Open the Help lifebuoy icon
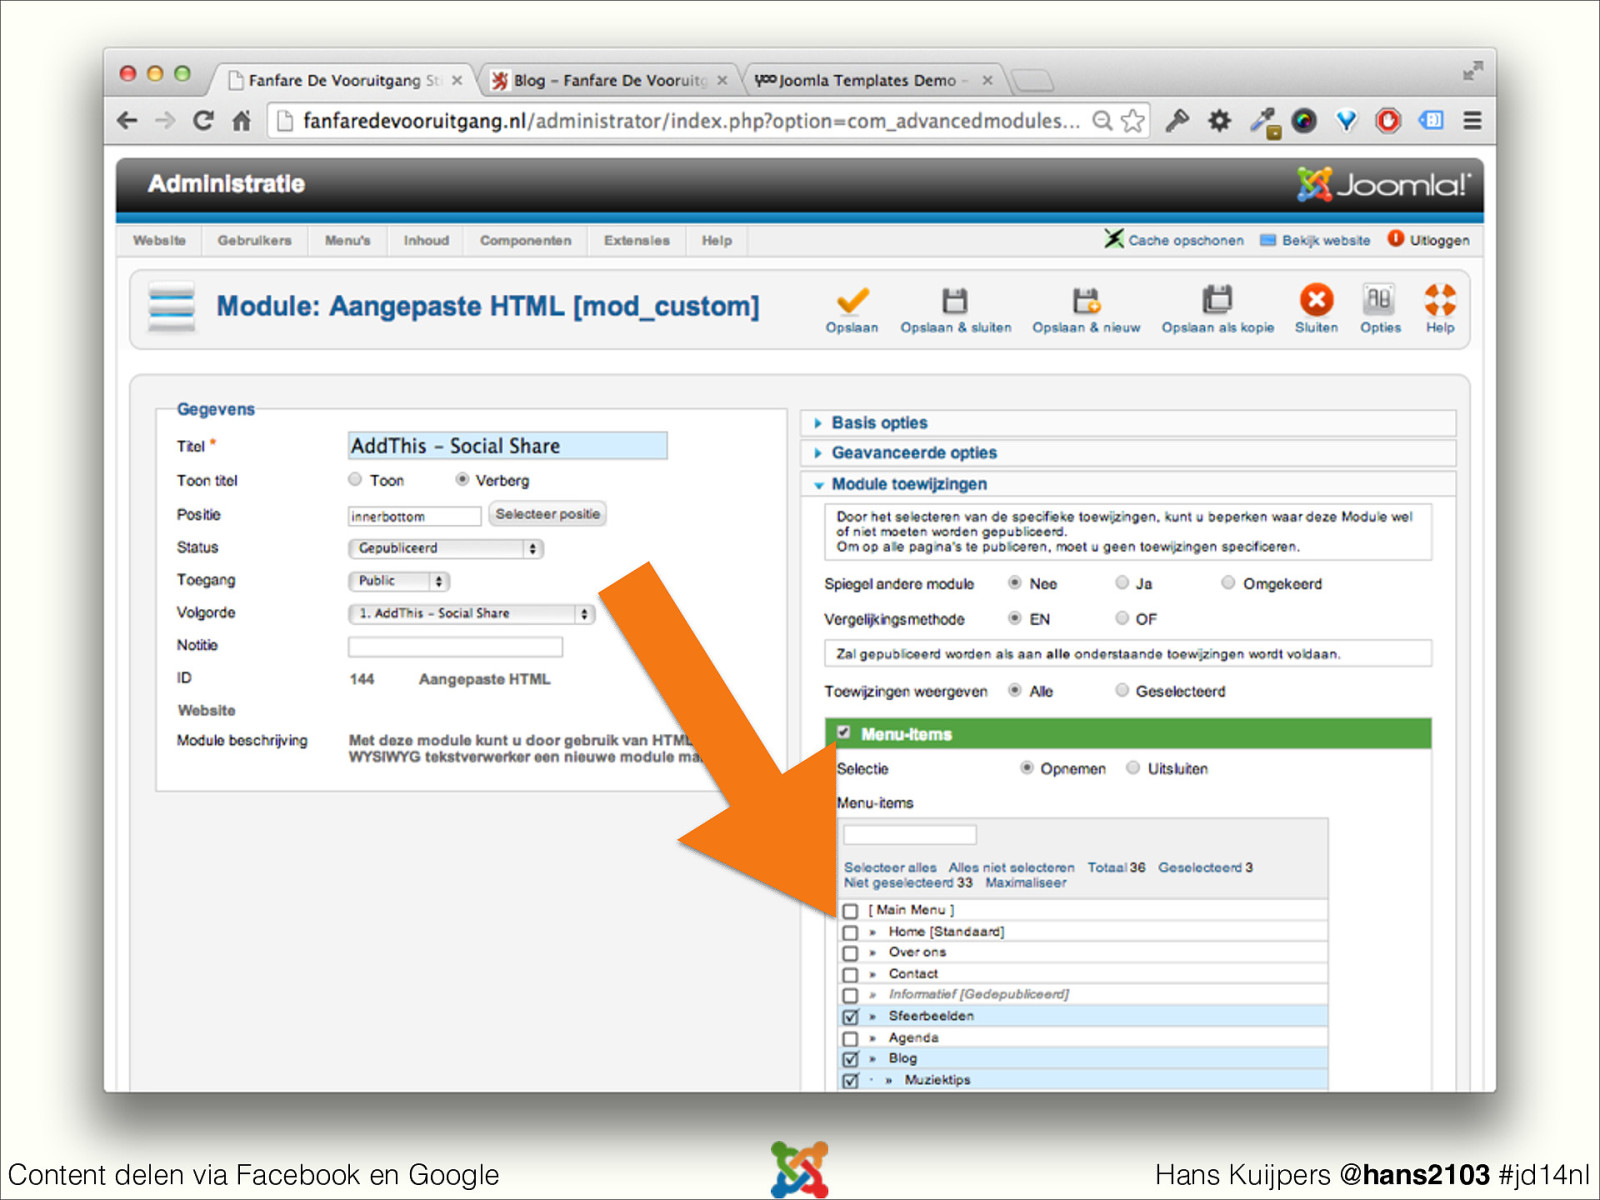 (1440, 300)
